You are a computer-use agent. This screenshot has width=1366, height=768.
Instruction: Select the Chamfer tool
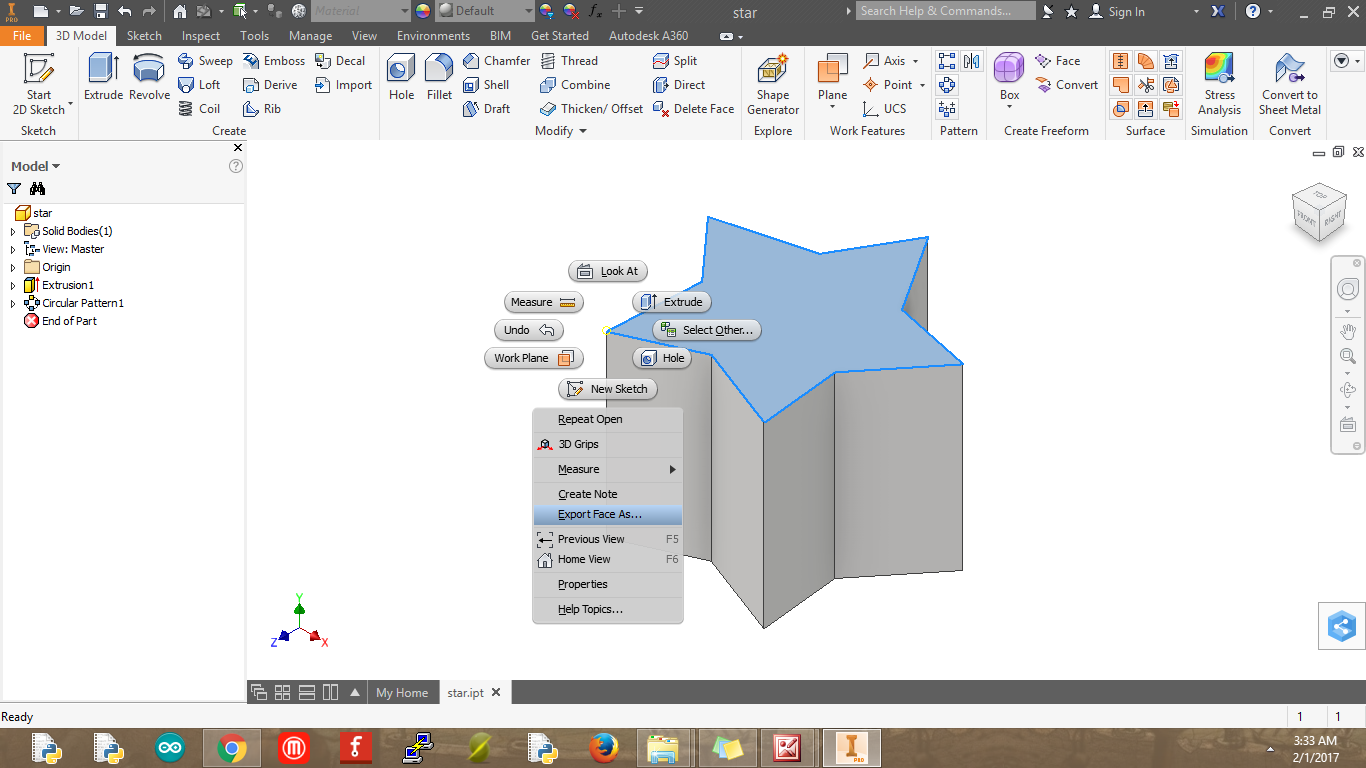pos(497,60)
